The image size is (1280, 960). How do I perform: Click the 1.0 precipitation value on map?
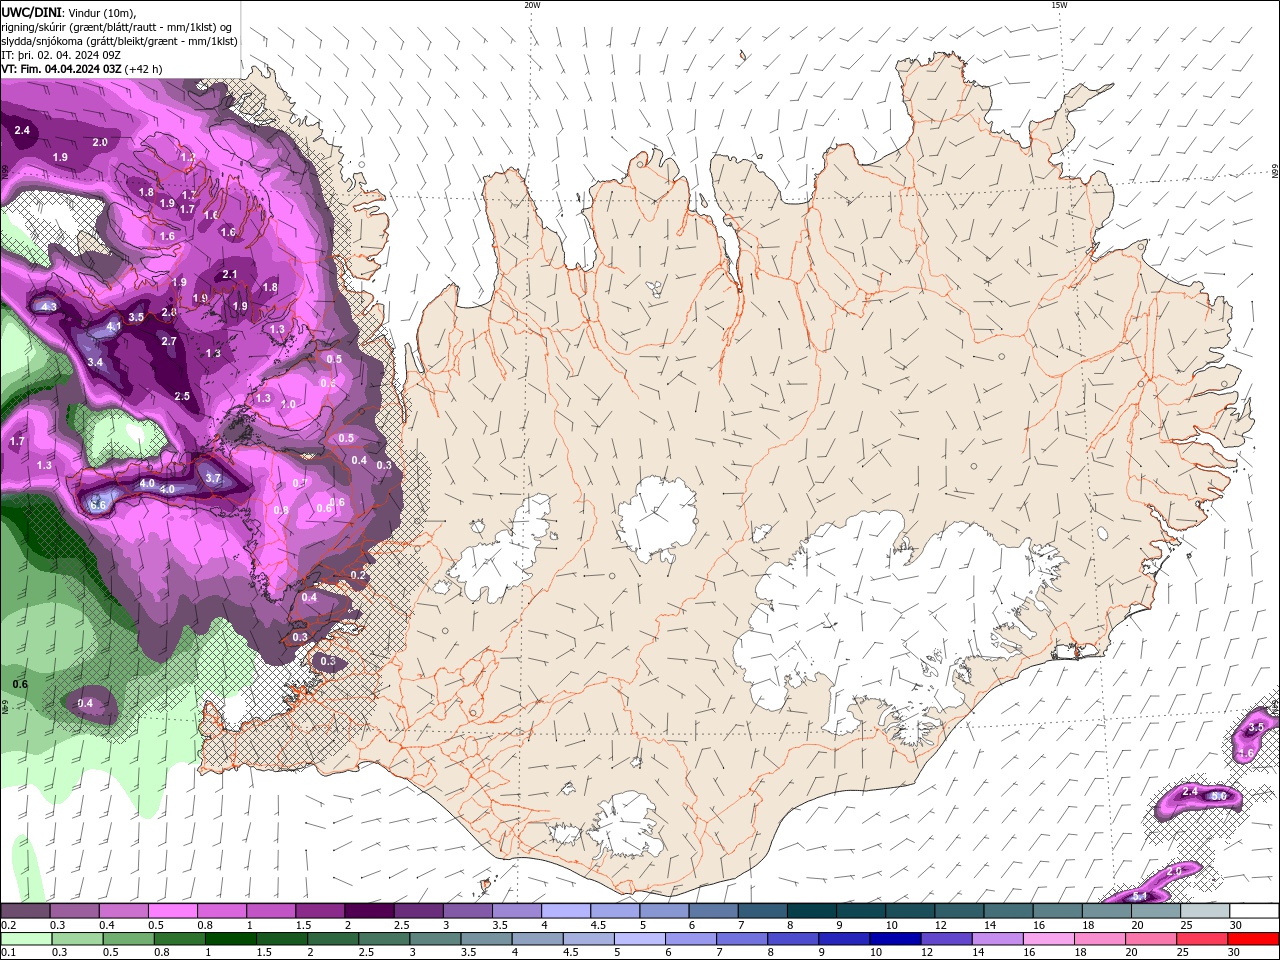click(x=288, y=404)
